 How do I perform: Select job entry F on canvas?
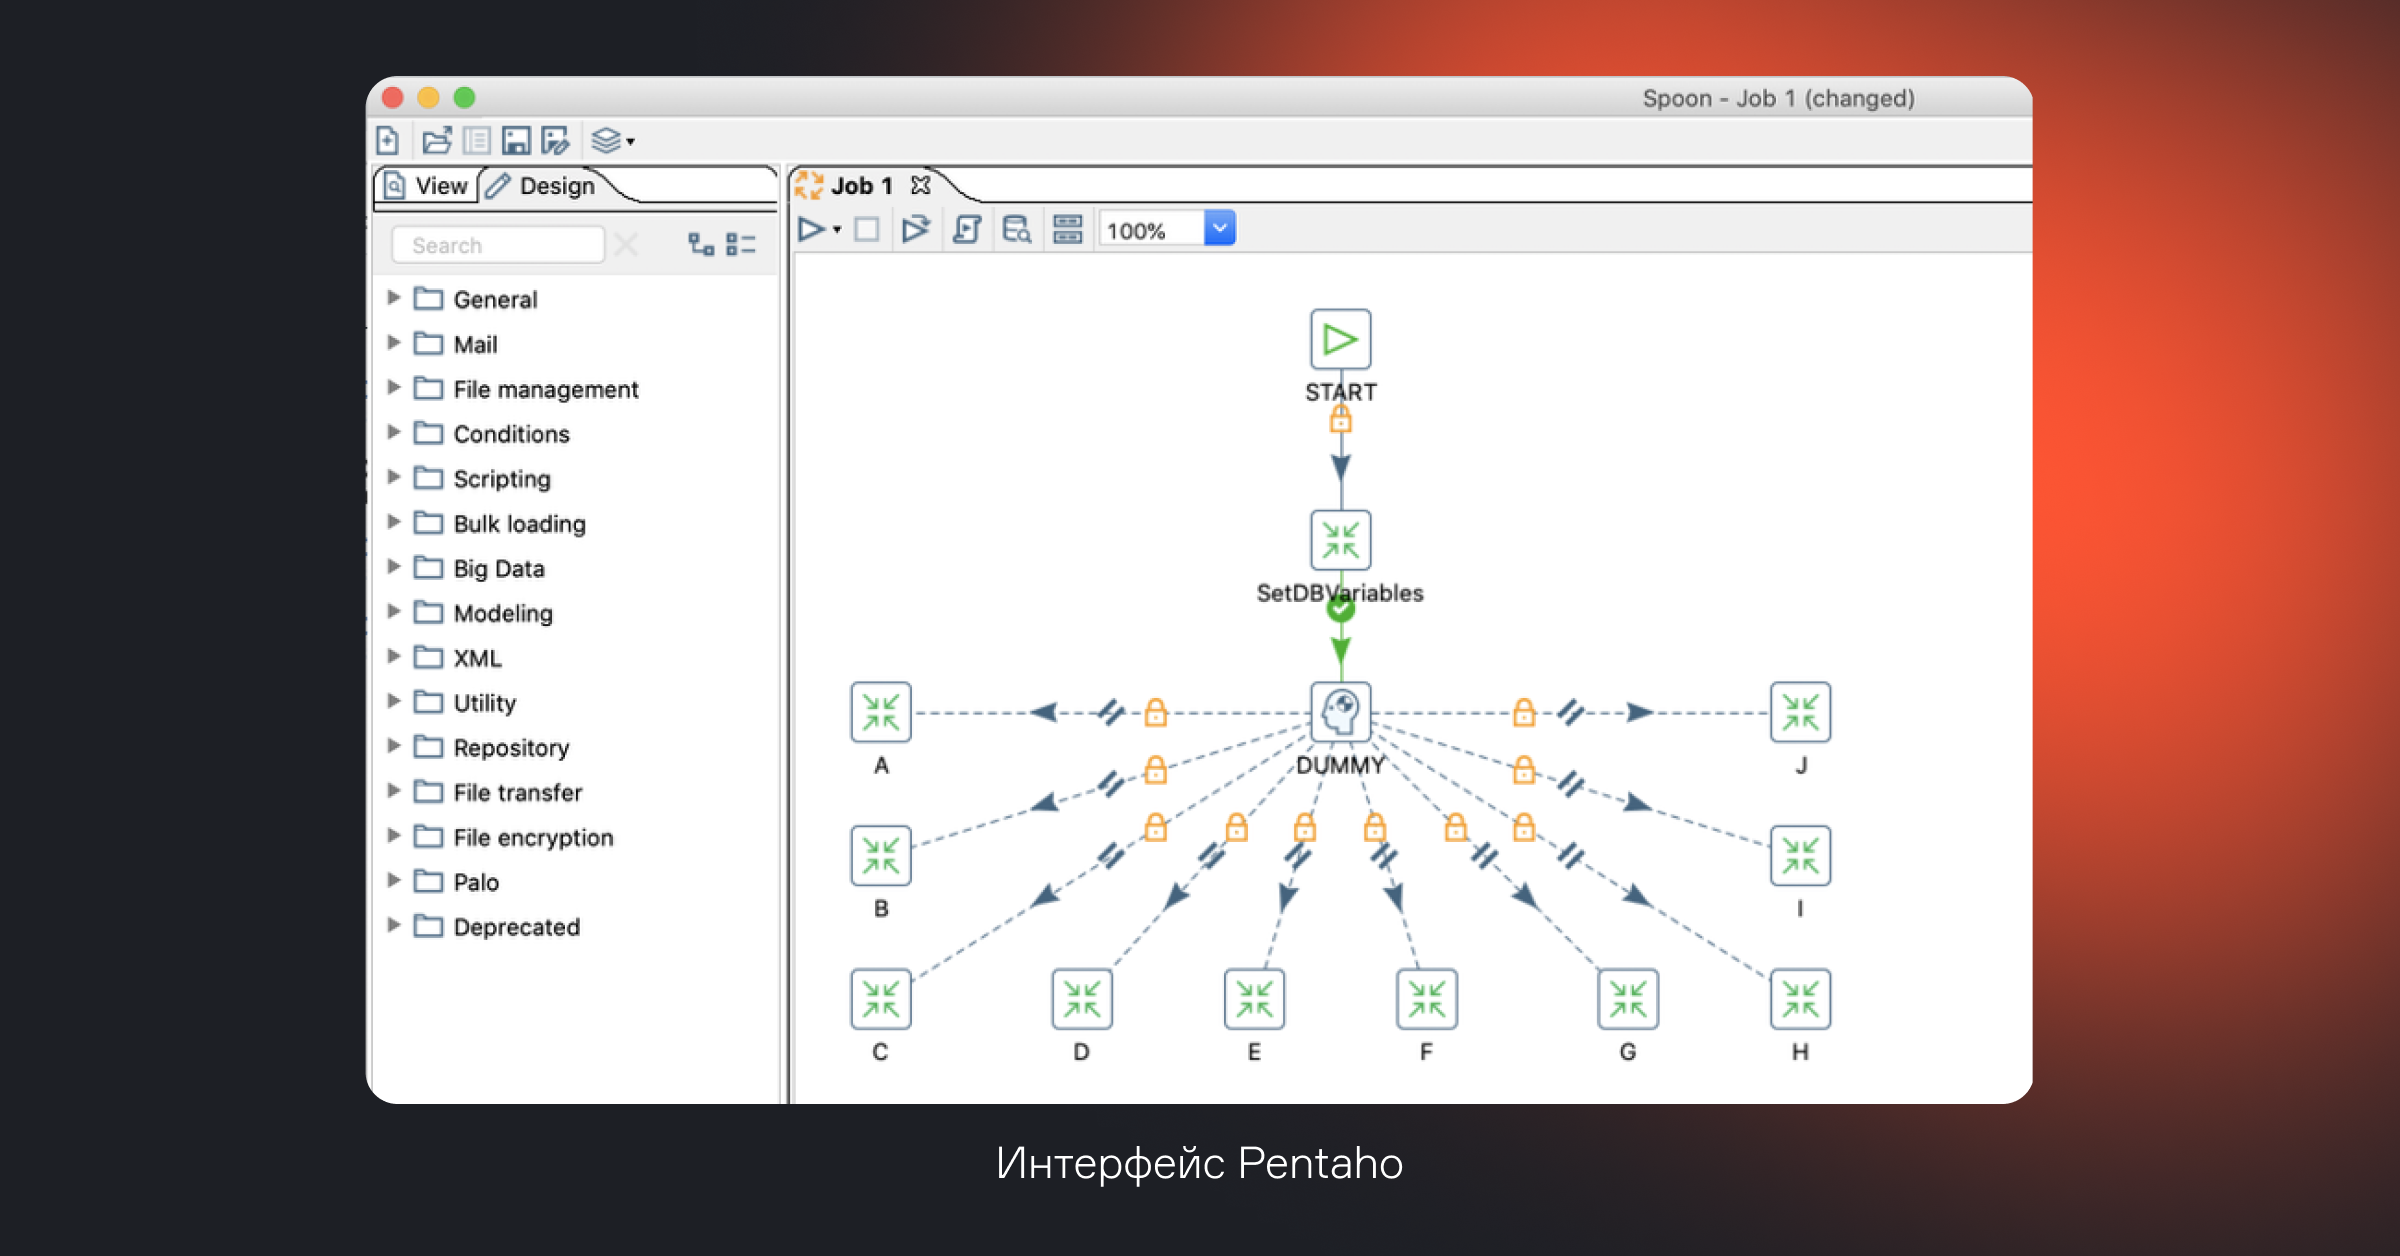pos(1427,999)
